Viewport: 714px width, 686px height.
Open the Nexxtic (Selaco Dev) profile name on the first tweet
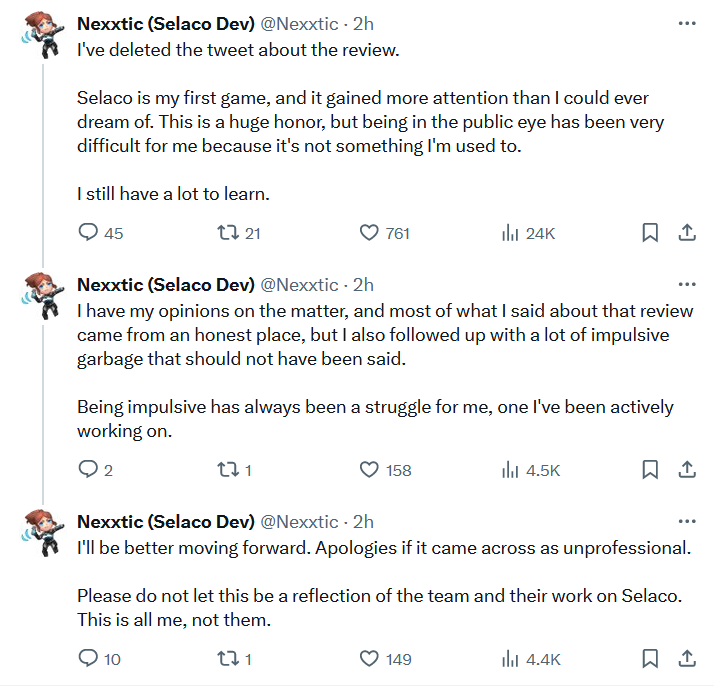point(166,24)
